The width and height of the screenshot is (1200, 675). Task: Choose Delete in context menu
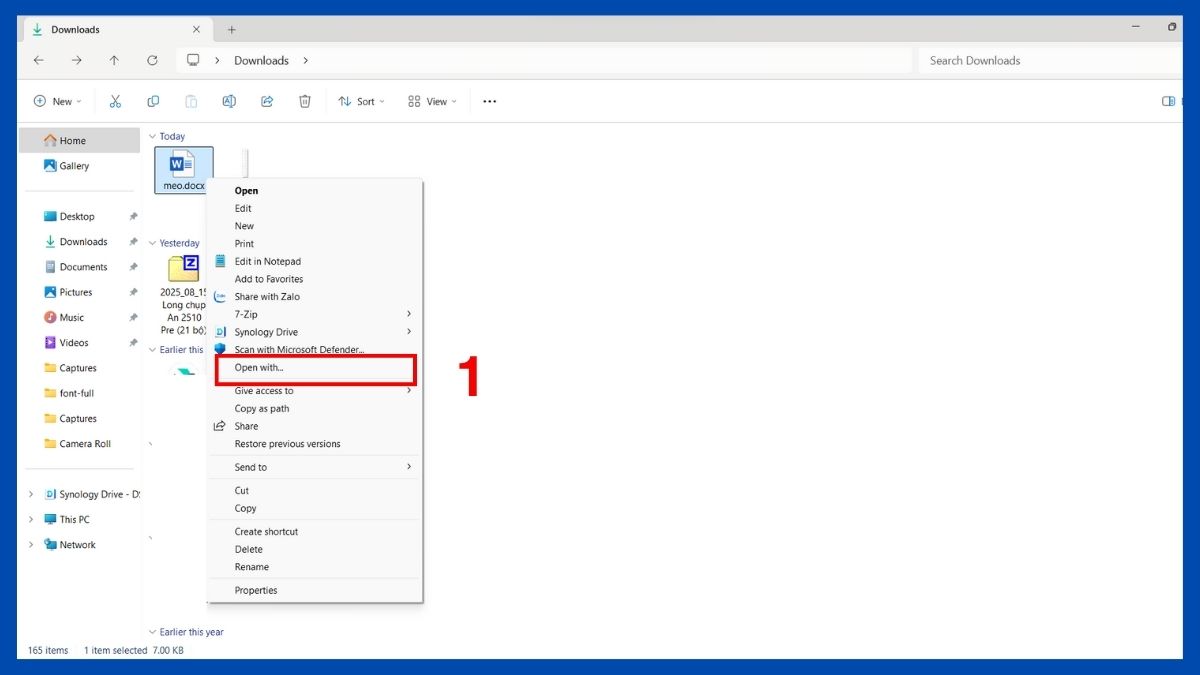point(315,549)
